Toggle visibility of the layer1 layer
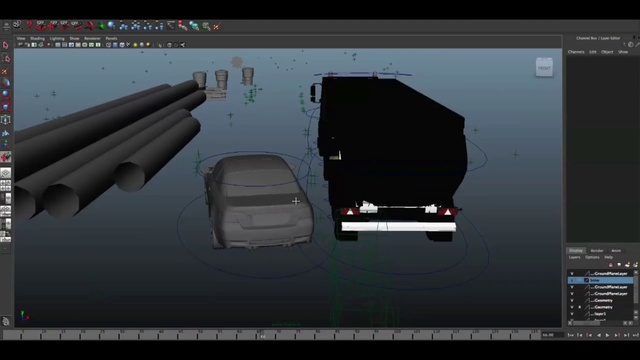Viewport: 640px width, 360px height. pos(571,314)
